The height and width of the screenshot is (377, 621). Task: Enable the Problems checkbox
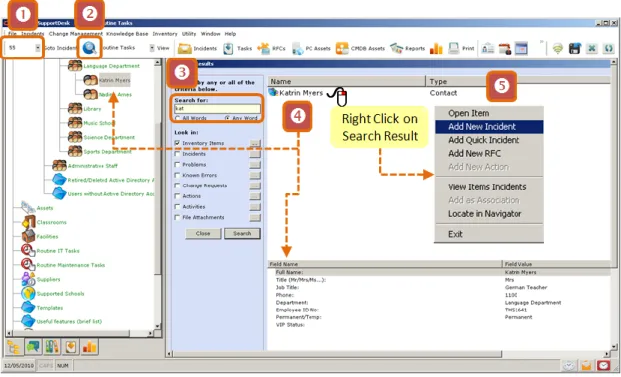[x=177, y=164]
